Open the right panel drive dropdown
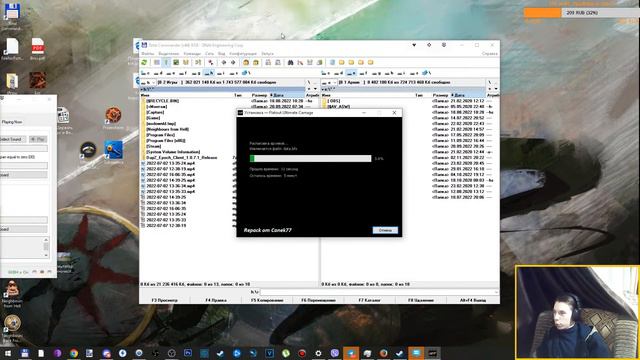Screen dimensions: 640x360 329,82
